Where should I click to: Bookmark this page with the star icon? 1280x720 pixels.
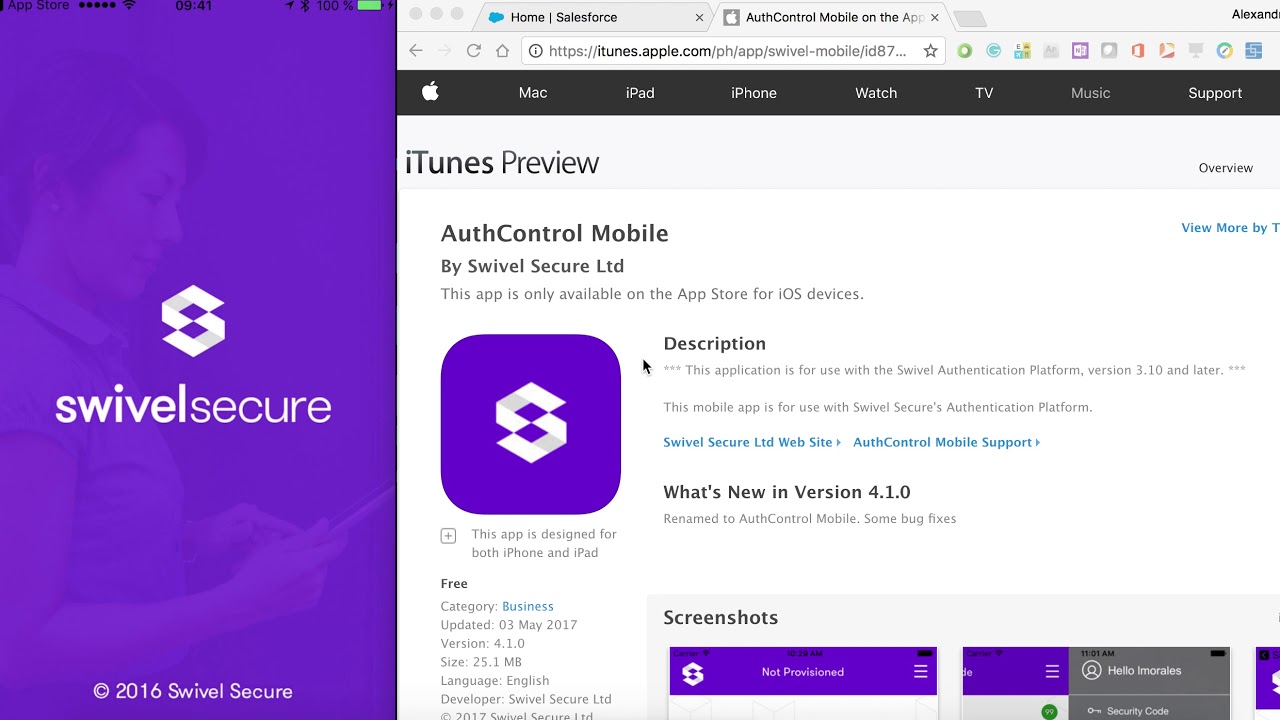click(930, 51)
